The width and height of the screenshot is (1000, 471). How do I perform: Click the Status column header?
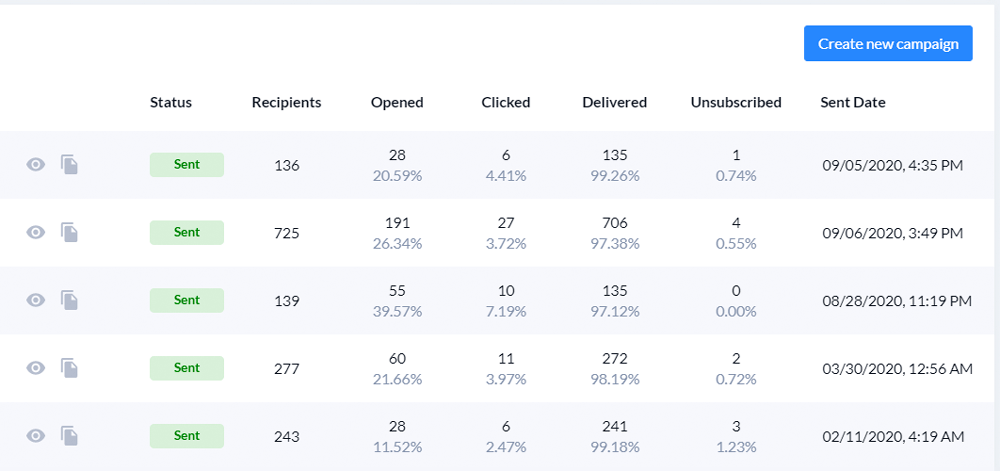(171, 102)
